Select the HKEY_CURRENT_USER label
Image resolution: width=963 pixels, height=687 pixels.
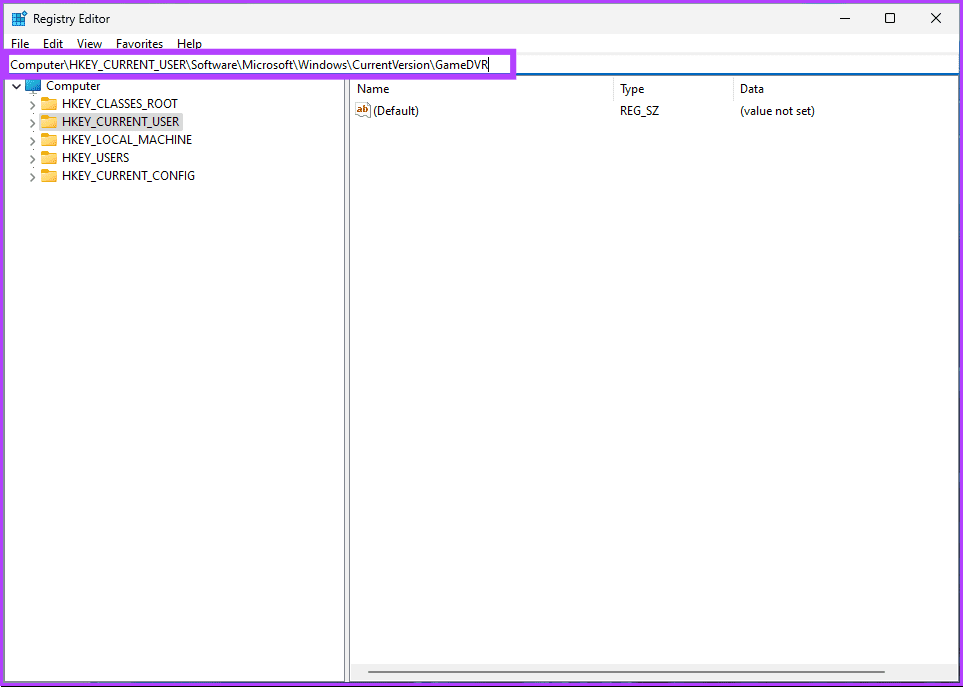click(x=120, y=122)
